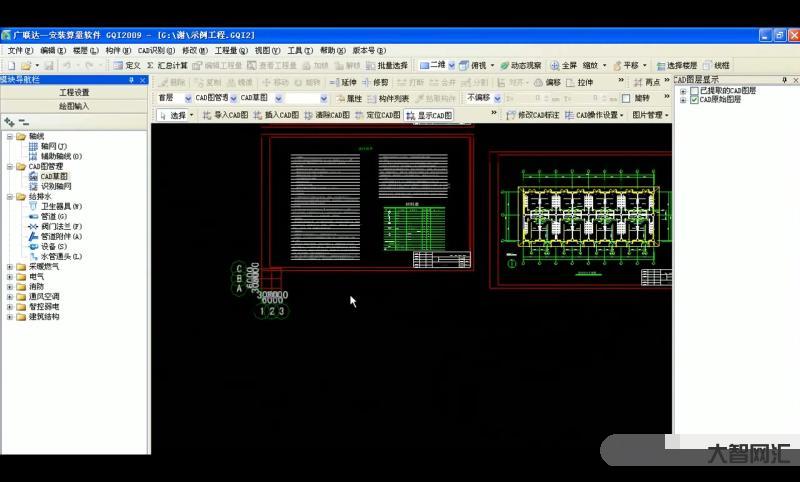
Task: Click 插入CAD图 insert tool
Action: pyautogui.click(x=276, y=115)
